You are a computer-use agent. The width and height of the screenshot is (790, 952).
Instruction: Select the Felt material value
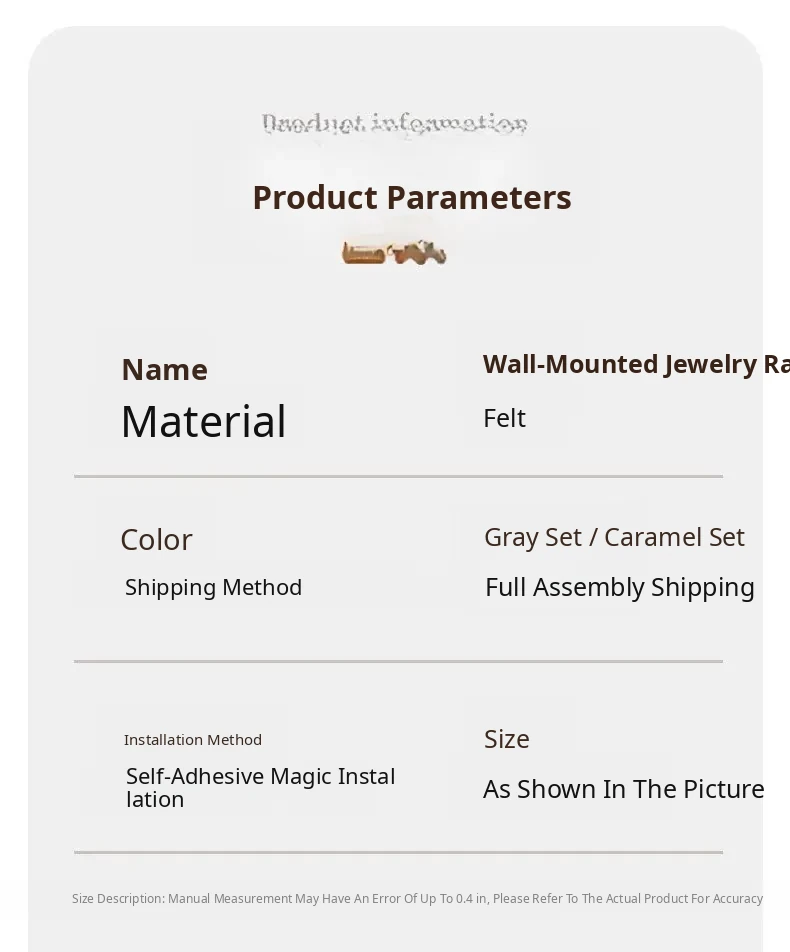(x=504, y=418)
